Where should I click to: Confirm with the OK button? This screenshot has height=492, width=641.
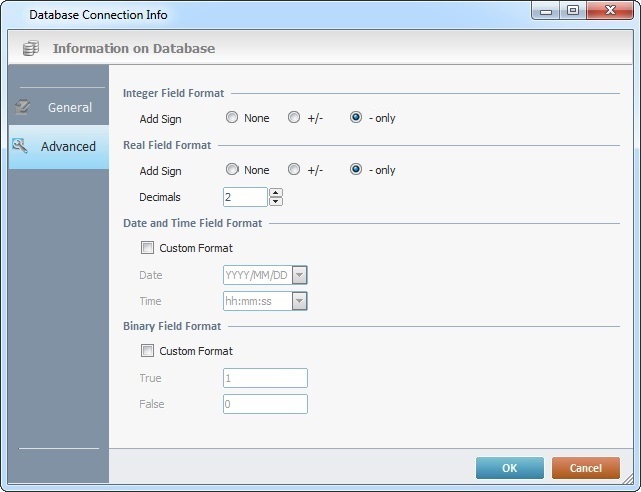click(510, 468)
